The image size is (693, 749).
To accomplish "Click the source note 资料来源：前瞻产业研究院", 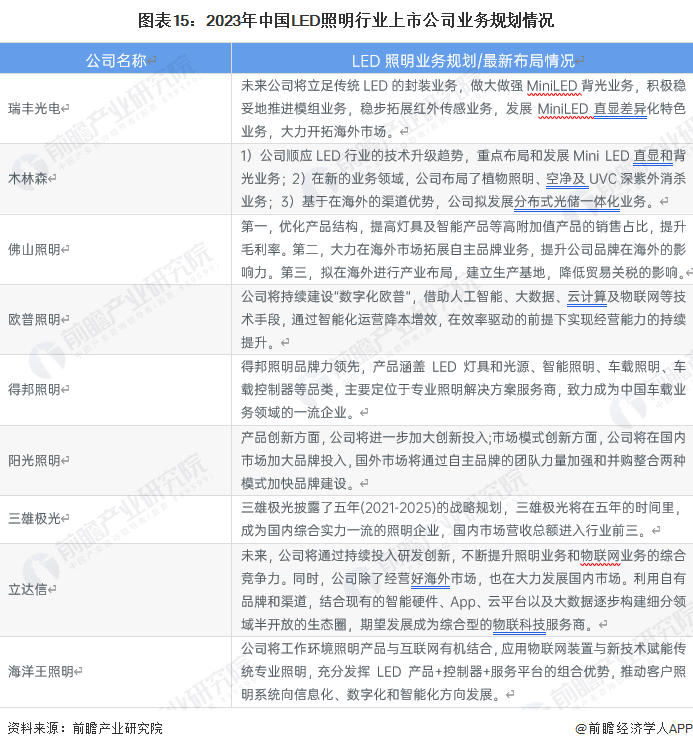I will pos(85,728).
